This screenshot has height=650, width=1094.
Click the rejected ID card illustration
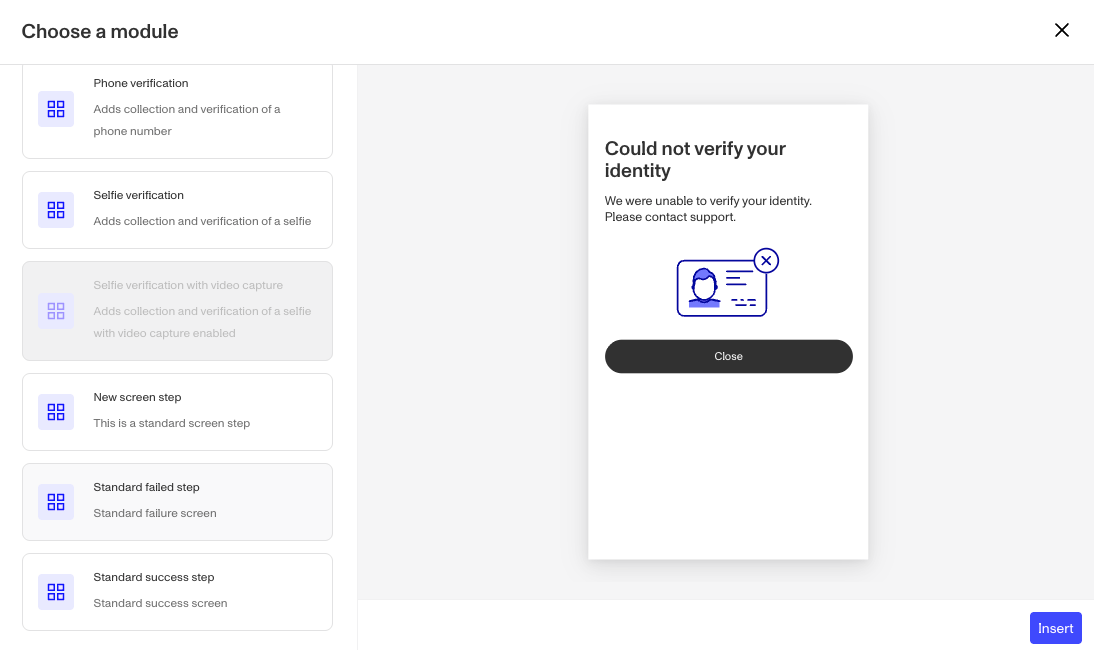[728, 282]
